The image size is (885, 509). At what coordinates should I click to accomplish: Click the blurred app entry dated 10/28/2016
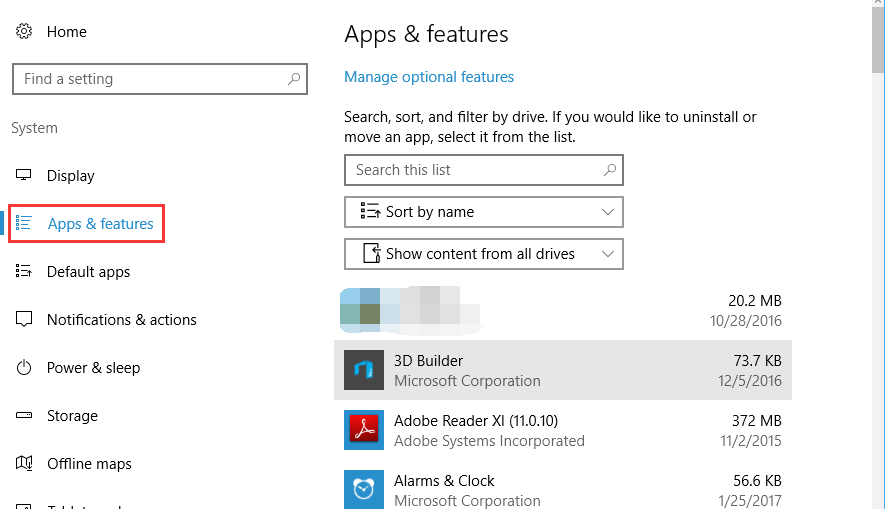[x=563, y=310]
